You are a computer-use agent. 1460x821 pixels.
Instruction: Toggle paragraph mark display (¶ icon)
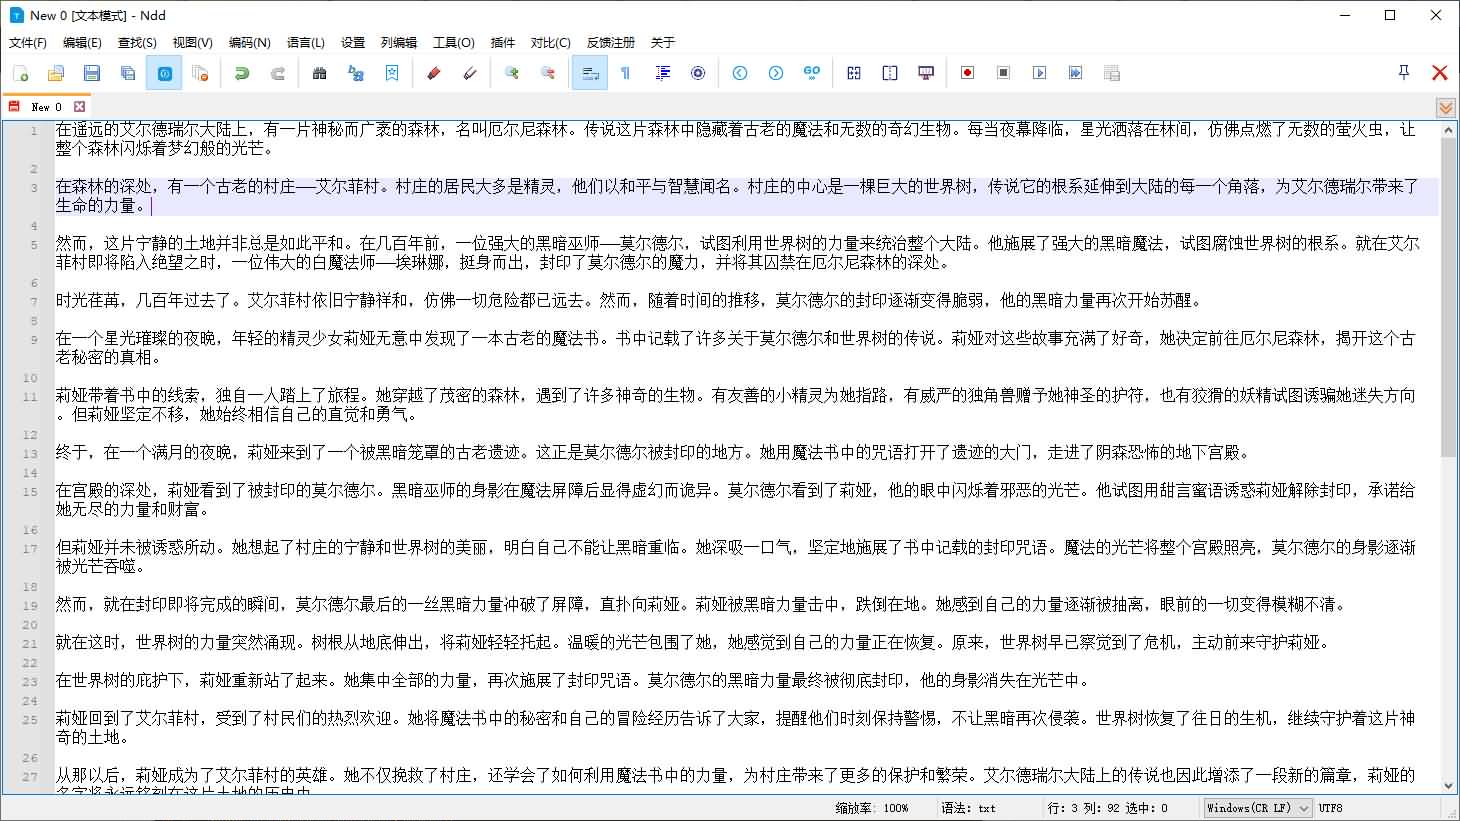pyautogui.click(x=625, y=73)
